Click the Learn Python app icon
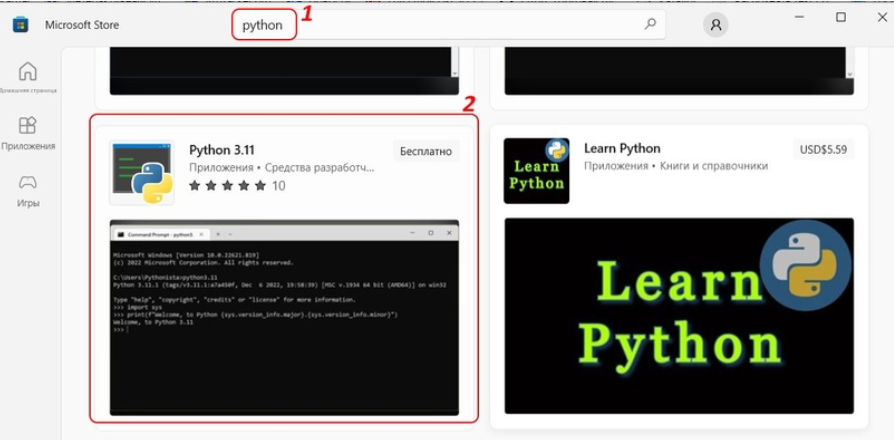The image size is (894, 440). pos(536,170)
